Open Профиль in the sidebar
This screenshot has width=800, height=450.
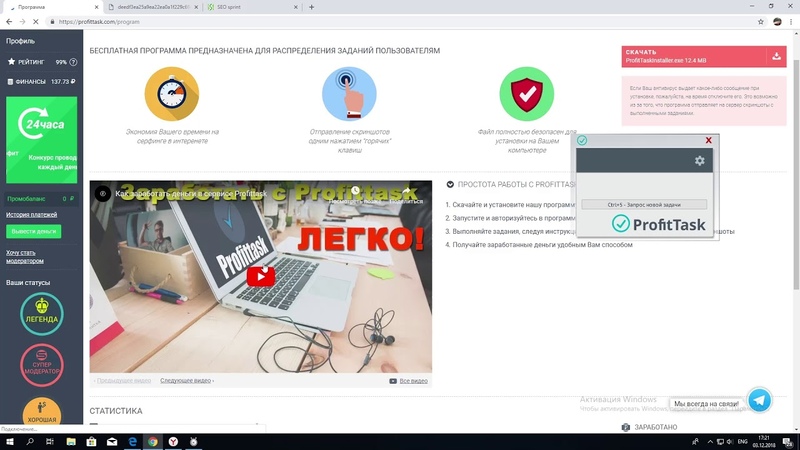pyautogui.click(x=20, y=41)
